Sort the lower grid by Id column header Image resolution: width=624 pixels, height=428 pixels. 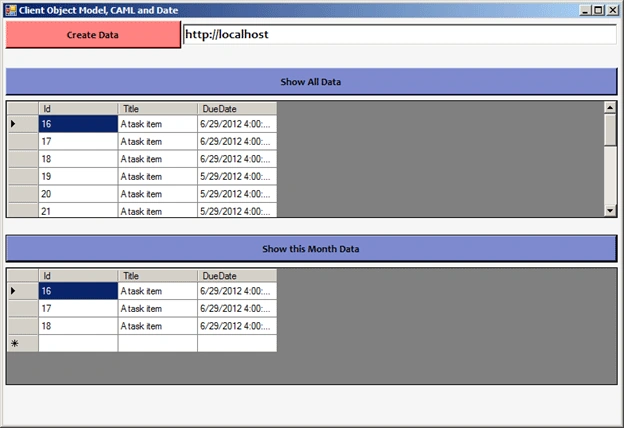click(78, 276)
